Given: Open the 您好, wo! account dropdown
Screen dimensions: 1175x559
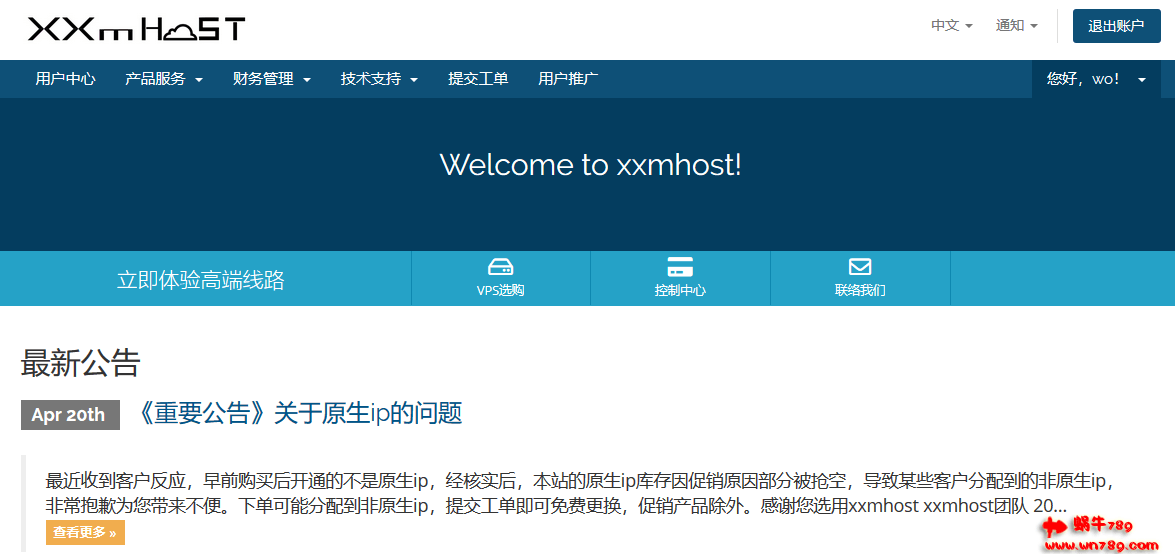Looking at the screenshot, I should (x=1096, y=79).
